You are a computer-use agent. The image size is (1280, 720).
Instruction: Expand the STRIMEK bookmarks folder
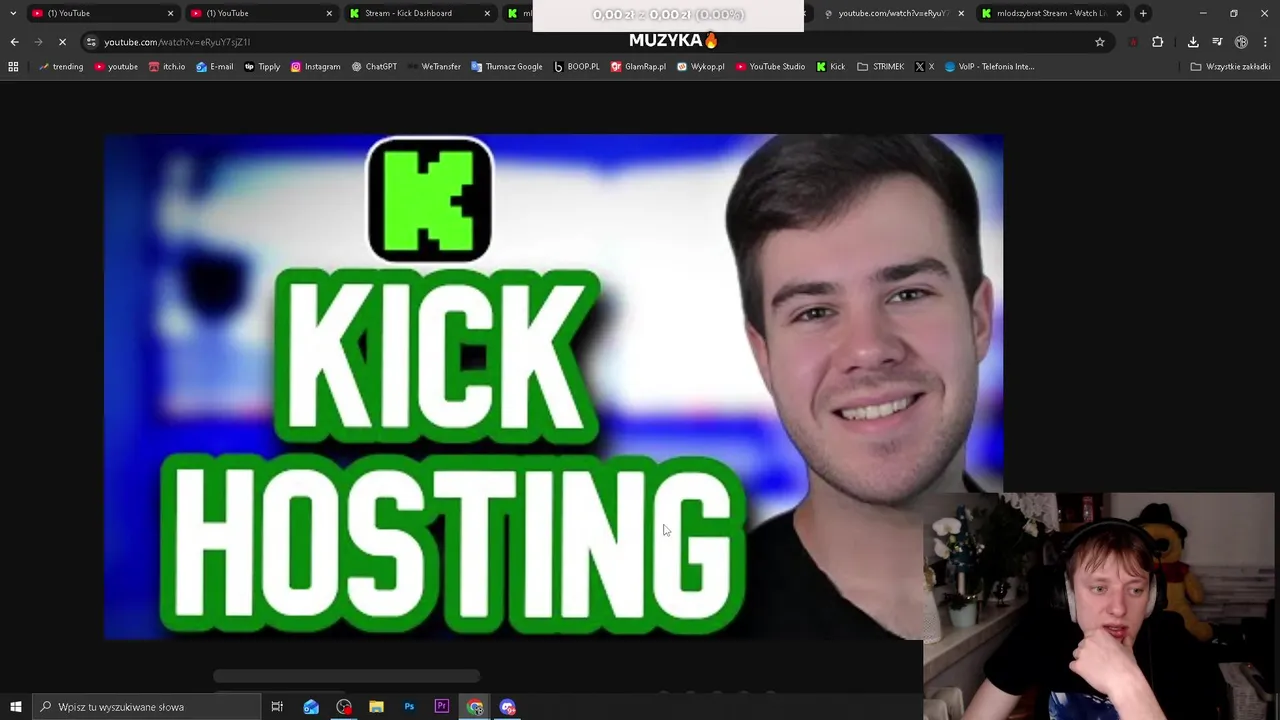coord(880,67)
